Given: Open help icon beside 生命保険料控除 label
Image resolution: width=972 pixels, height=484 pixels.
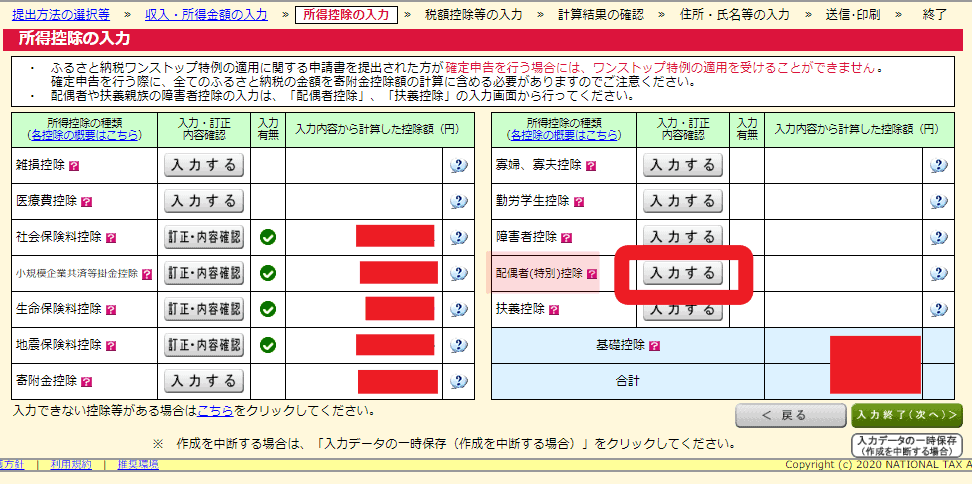Looking at the screenshot, I should tap(111, 309).
